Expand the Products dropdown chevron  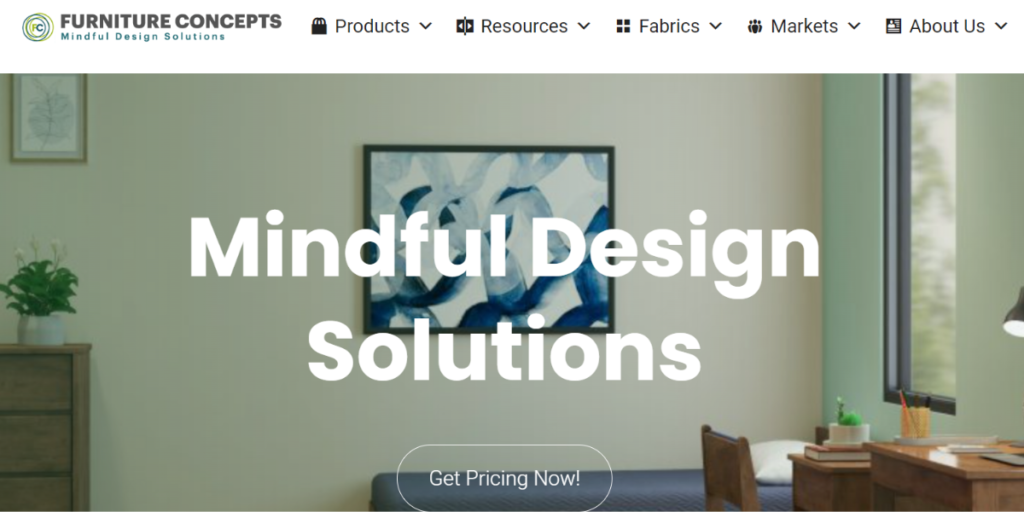click(425, 26)
